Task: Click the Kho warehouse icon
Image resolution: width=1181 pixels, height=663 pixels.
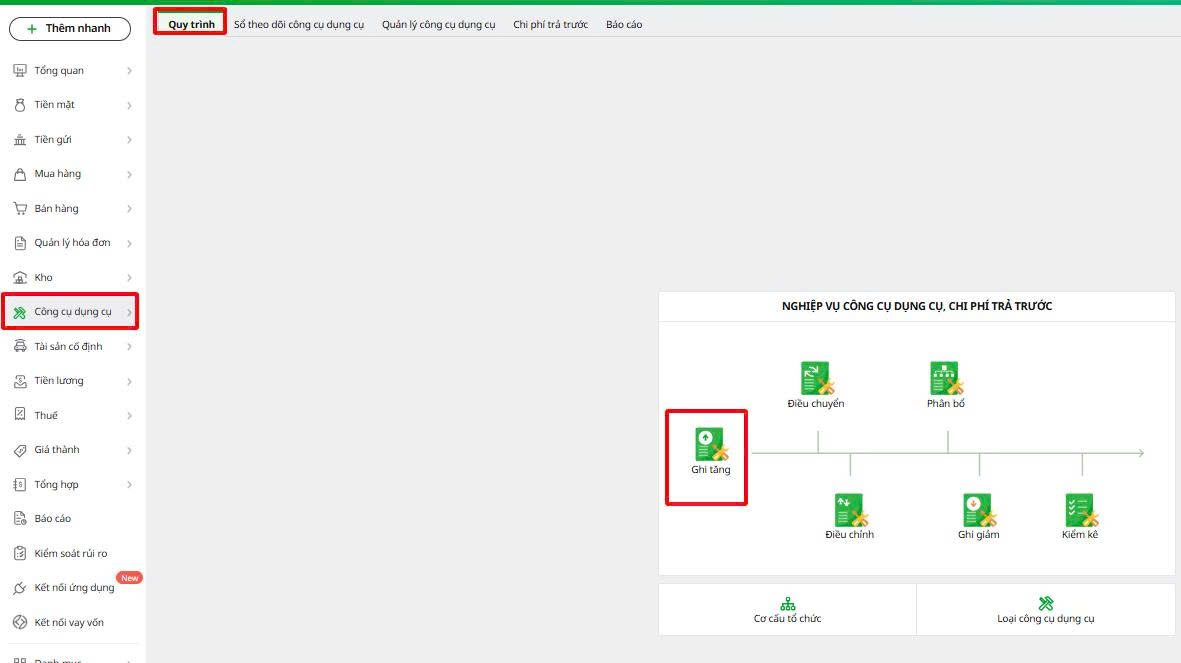Action: pos(20,278)
